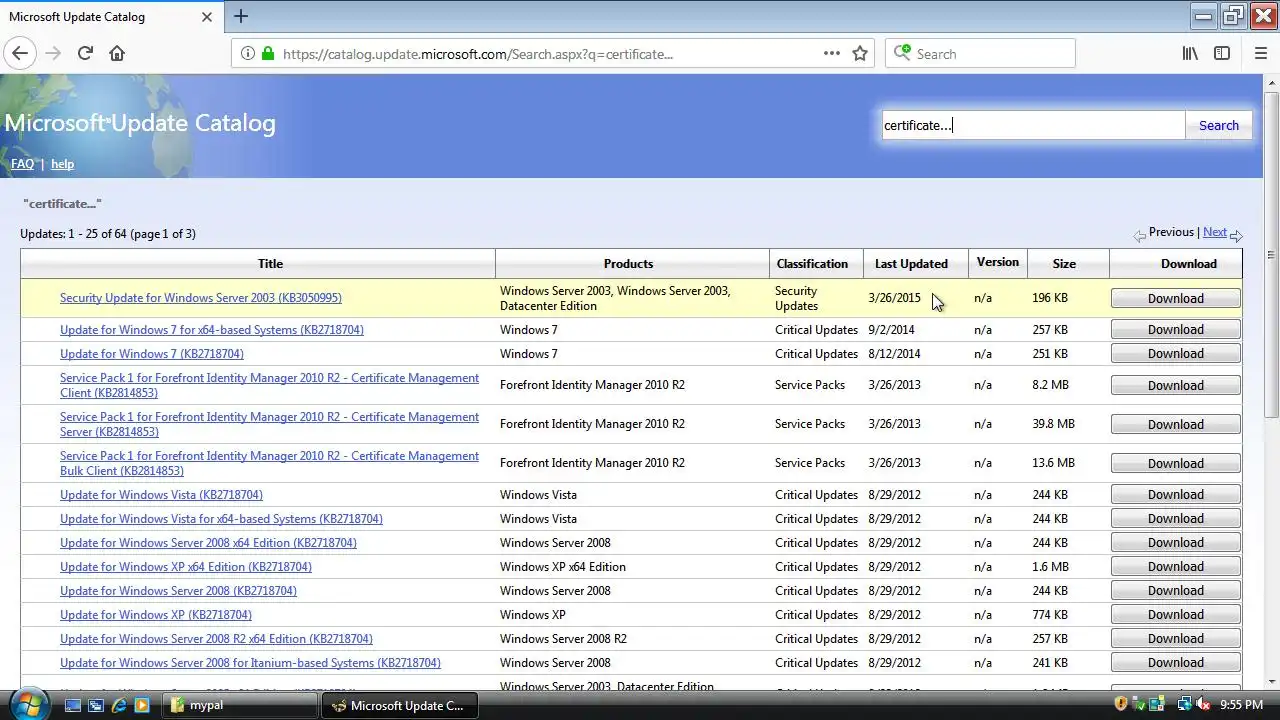The image size is (1280, 720).
Task: Open Update for Windows XP x64 Edition link
Action: 186,567
